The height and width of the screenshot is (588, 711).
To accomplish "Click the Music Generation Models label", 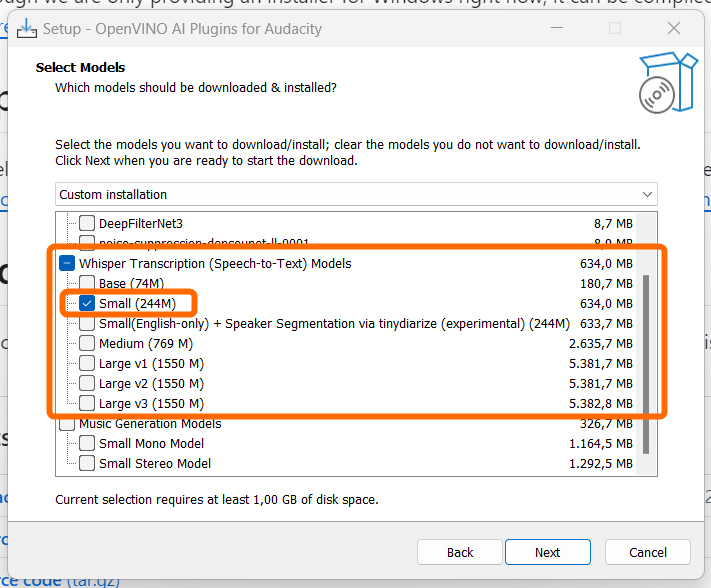I will pyautogui.click(x=150, y=423).
